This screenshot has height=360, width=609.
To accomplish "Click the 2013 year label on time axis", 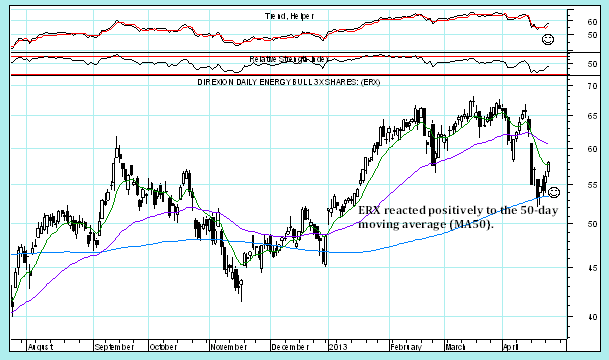I will 338,347.
